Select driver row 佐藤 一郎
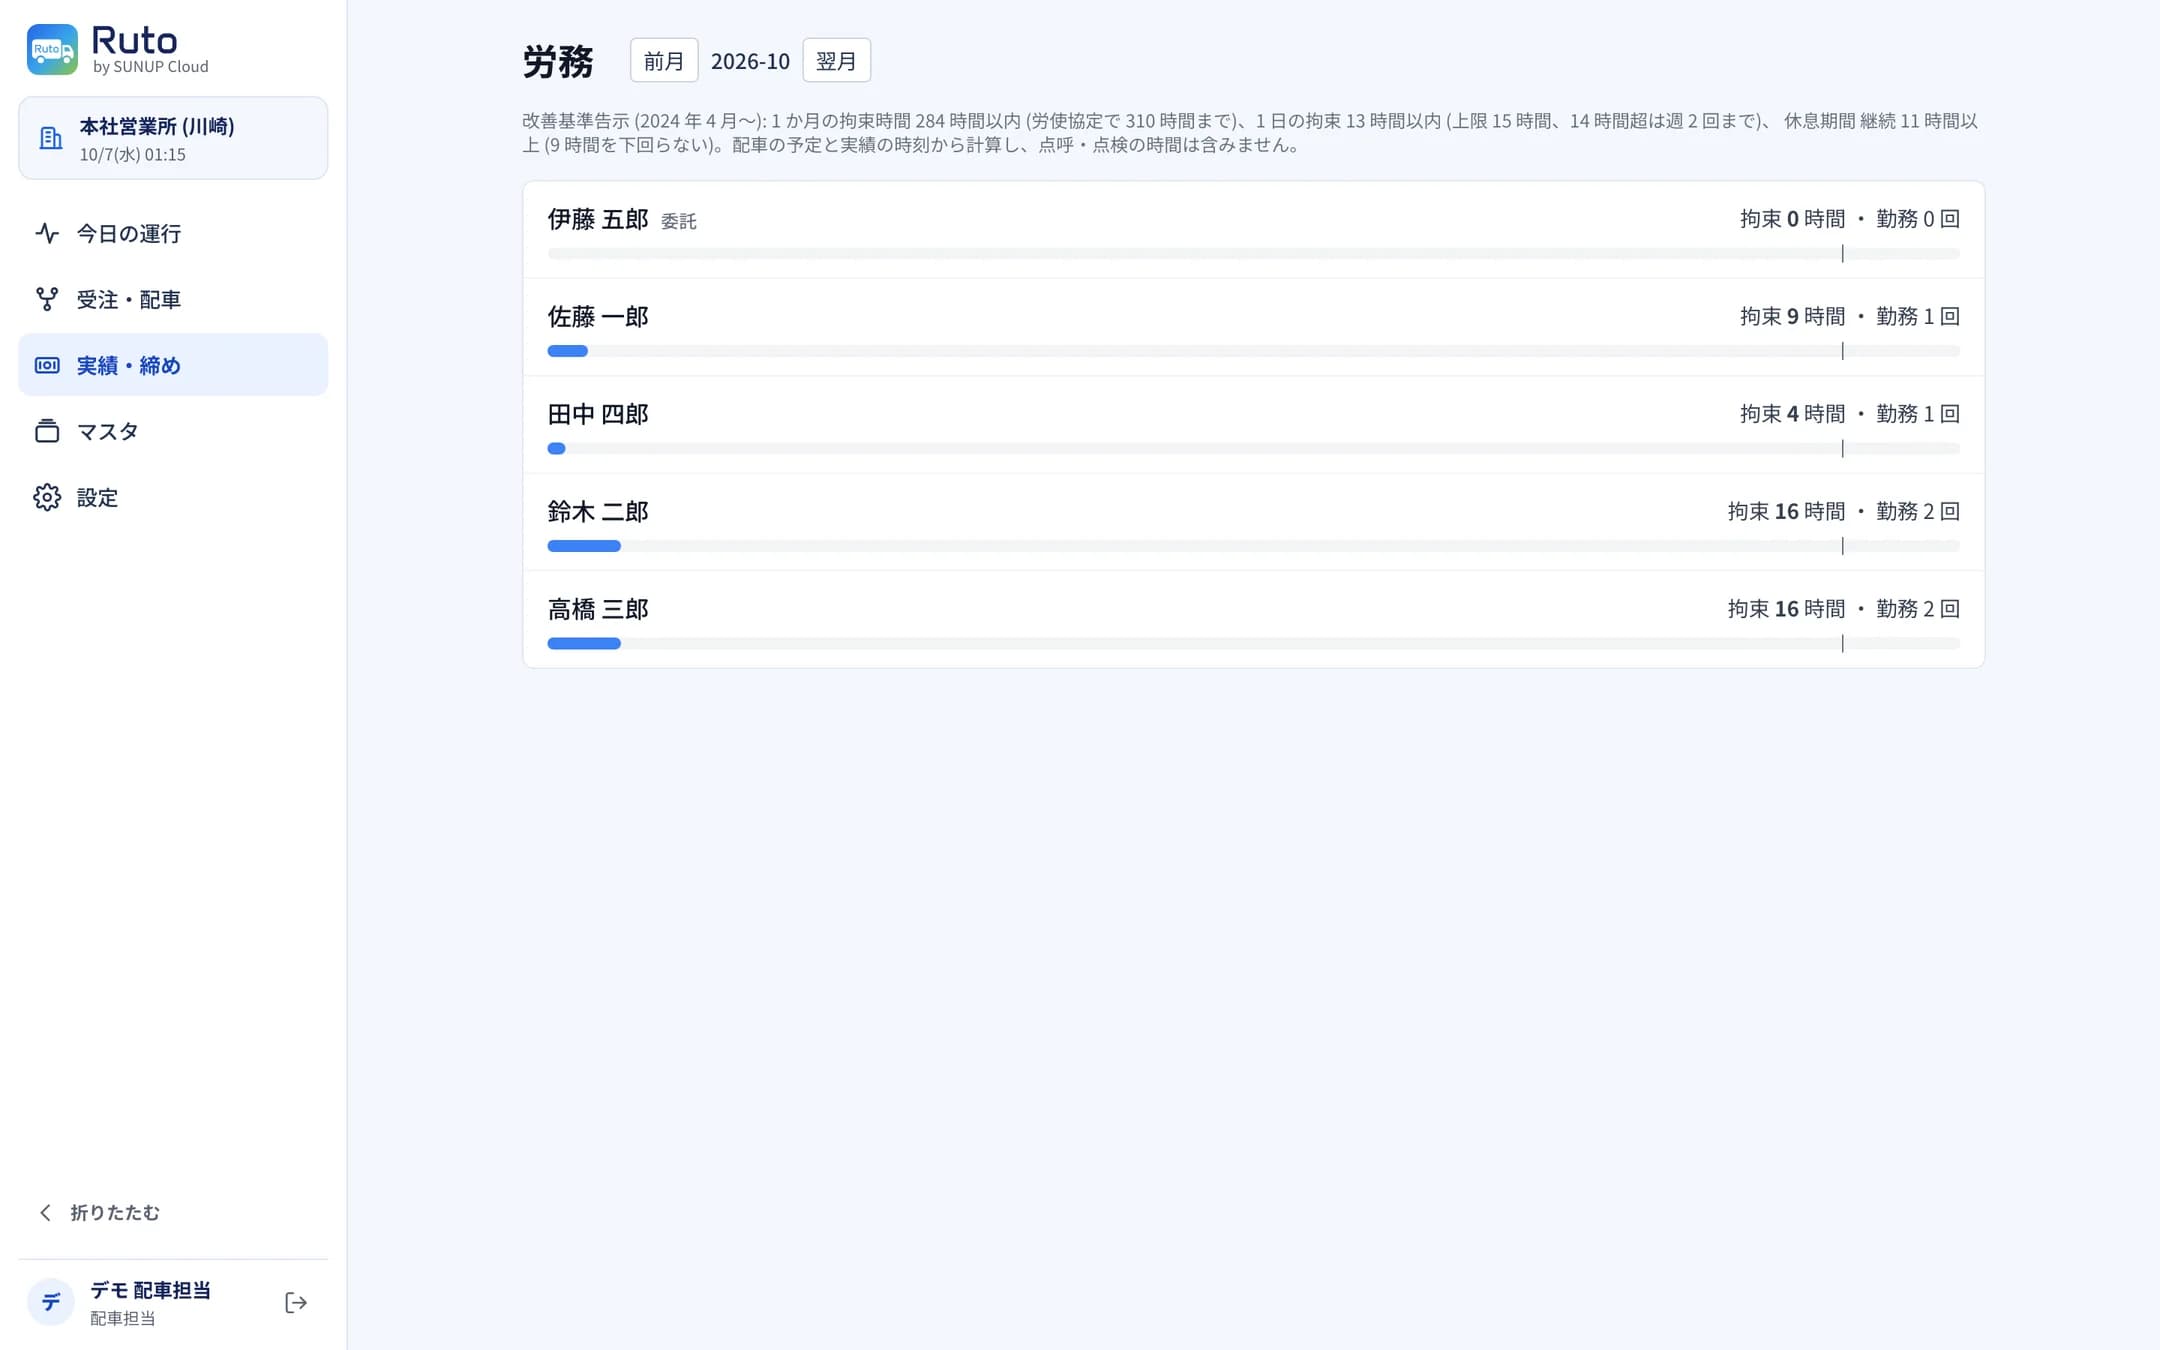Image resolution: width=2160 pixels, height=1350 pixels. (x=1253, y=327)
